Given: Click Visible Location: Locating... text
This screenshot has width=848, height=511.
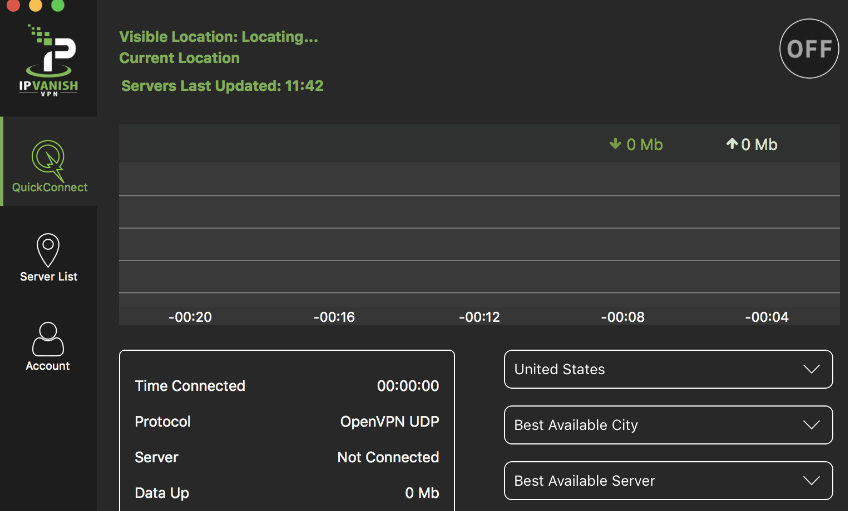Looking at the screenshot, I should [x=218, y=37].
